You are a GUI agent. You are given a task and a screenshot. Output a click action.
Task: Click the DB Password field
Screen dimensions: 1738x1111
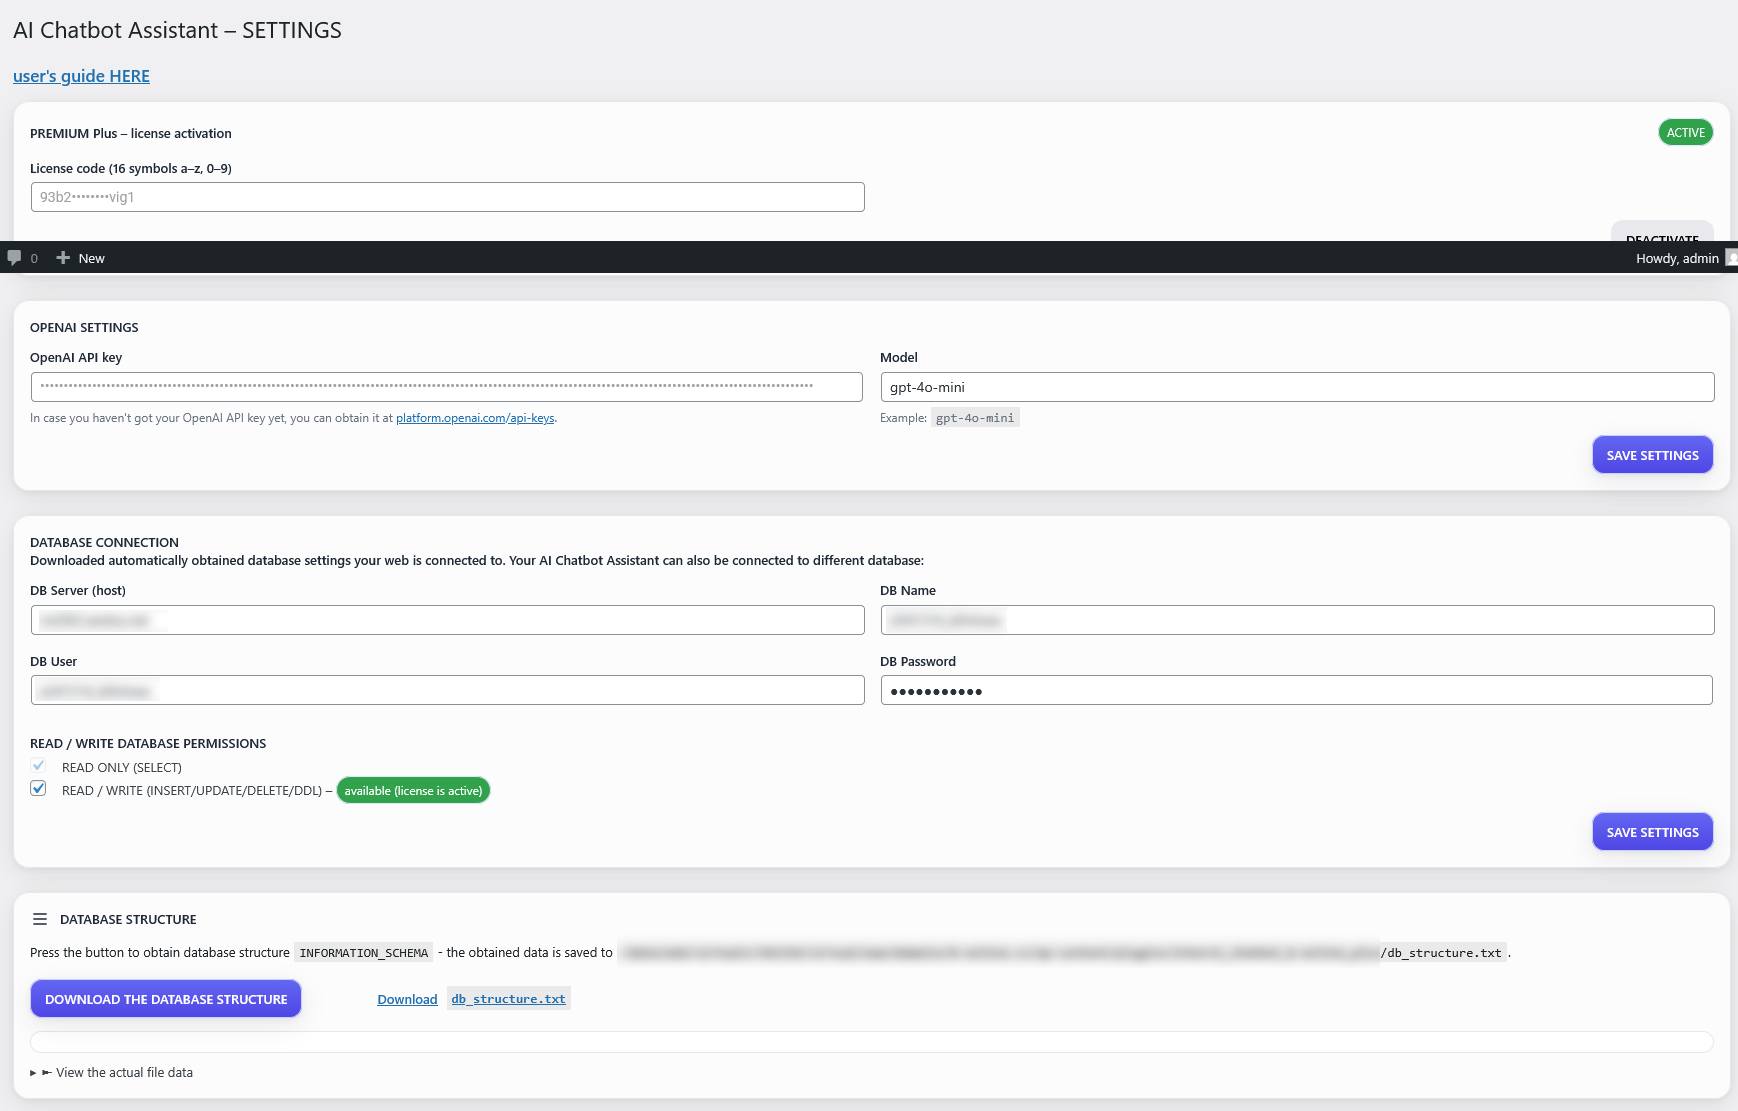click(1296, 690)
